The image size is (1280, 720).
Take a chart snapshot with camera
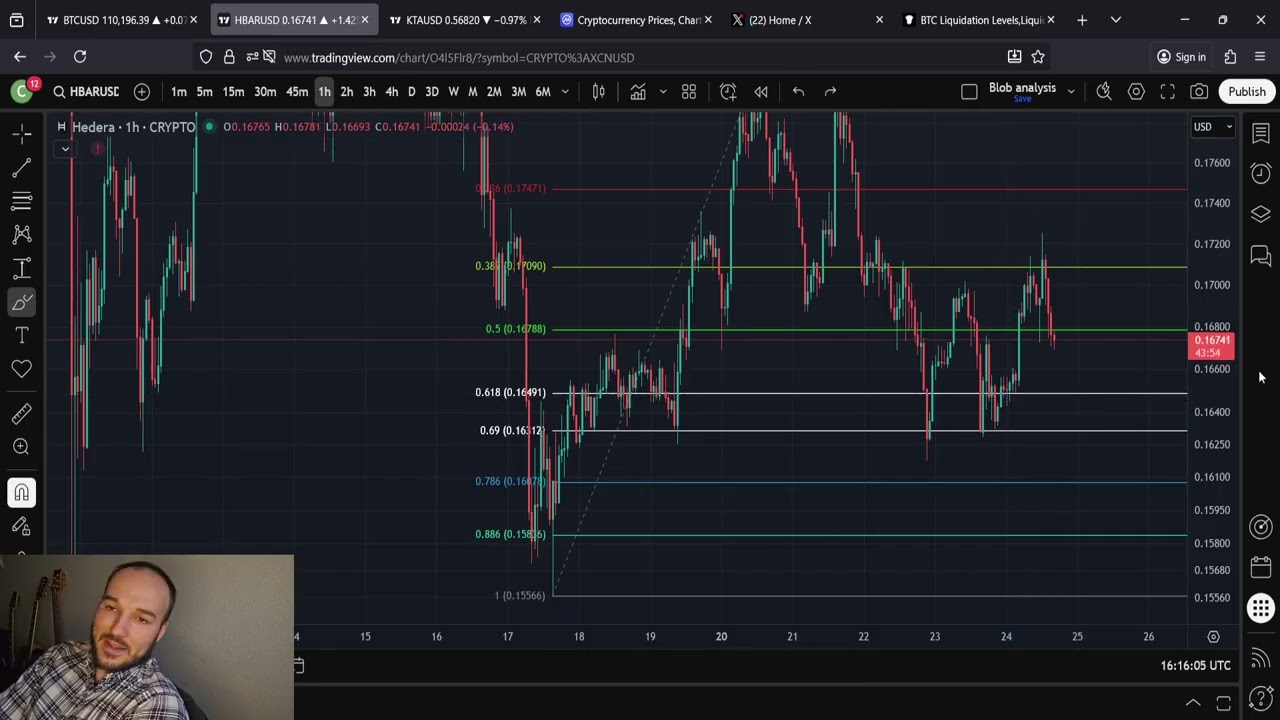[x=1199, y=91]
